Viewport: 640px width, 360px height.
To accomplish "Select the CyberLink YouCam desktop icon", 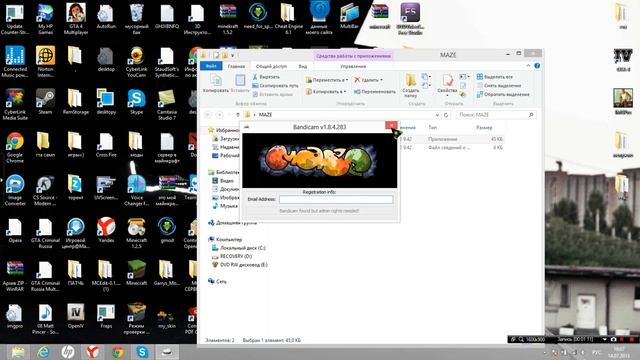I will [136, 62].
